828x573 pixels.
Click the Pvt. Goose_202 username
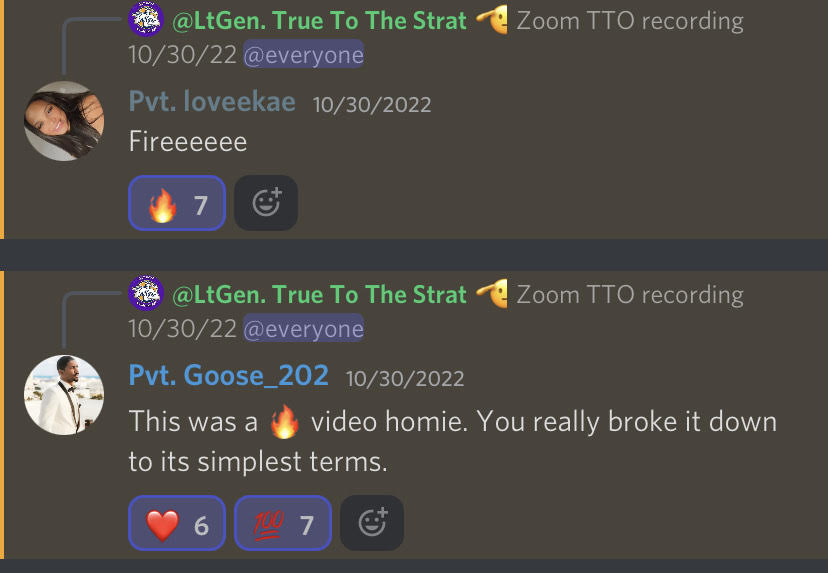click(229, 375)
